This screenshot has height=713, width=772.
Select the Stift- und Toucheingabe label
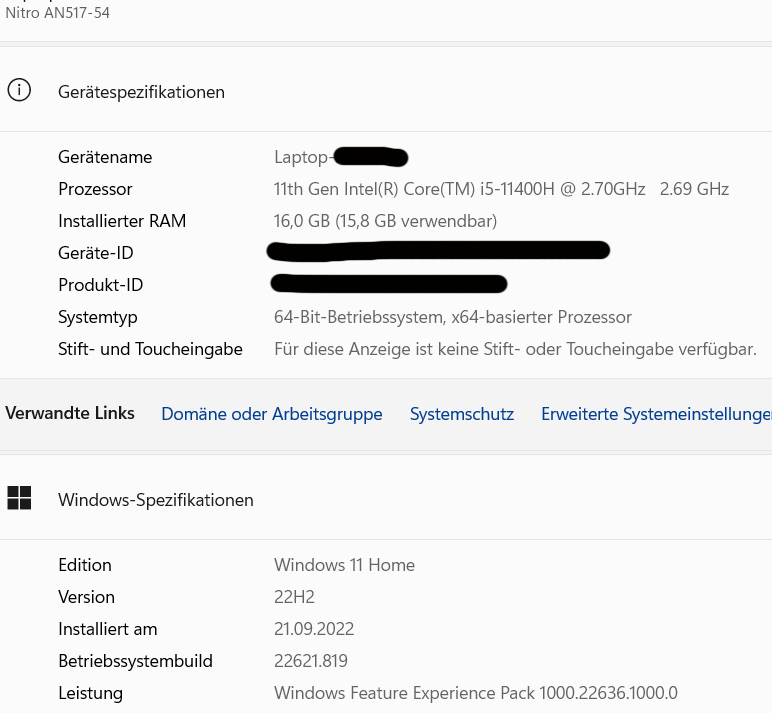(x=150, y=349)
